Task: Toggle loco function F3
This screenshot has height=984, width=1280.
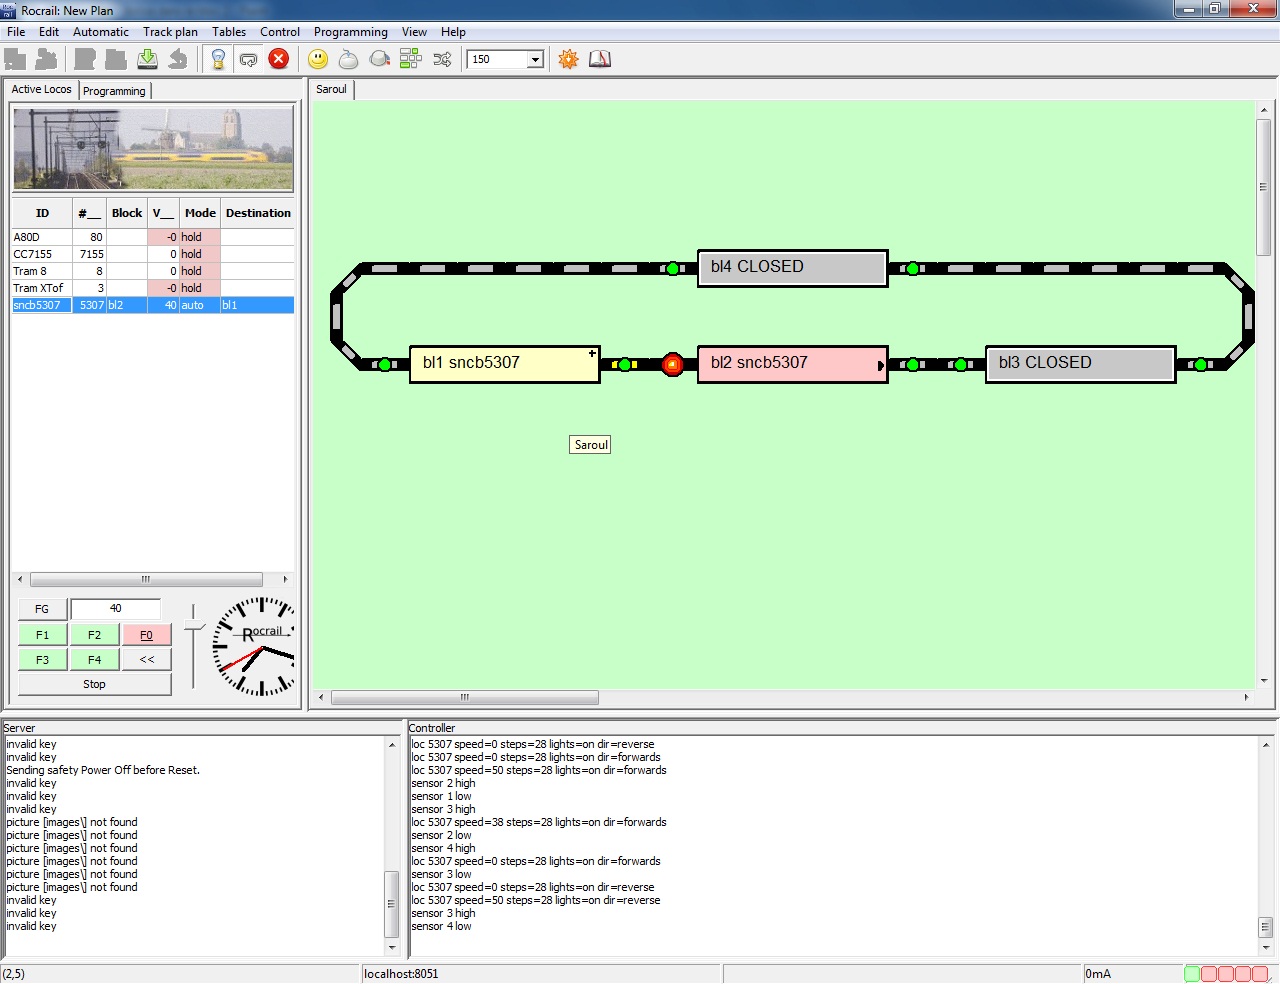Action: coord(42,659)
